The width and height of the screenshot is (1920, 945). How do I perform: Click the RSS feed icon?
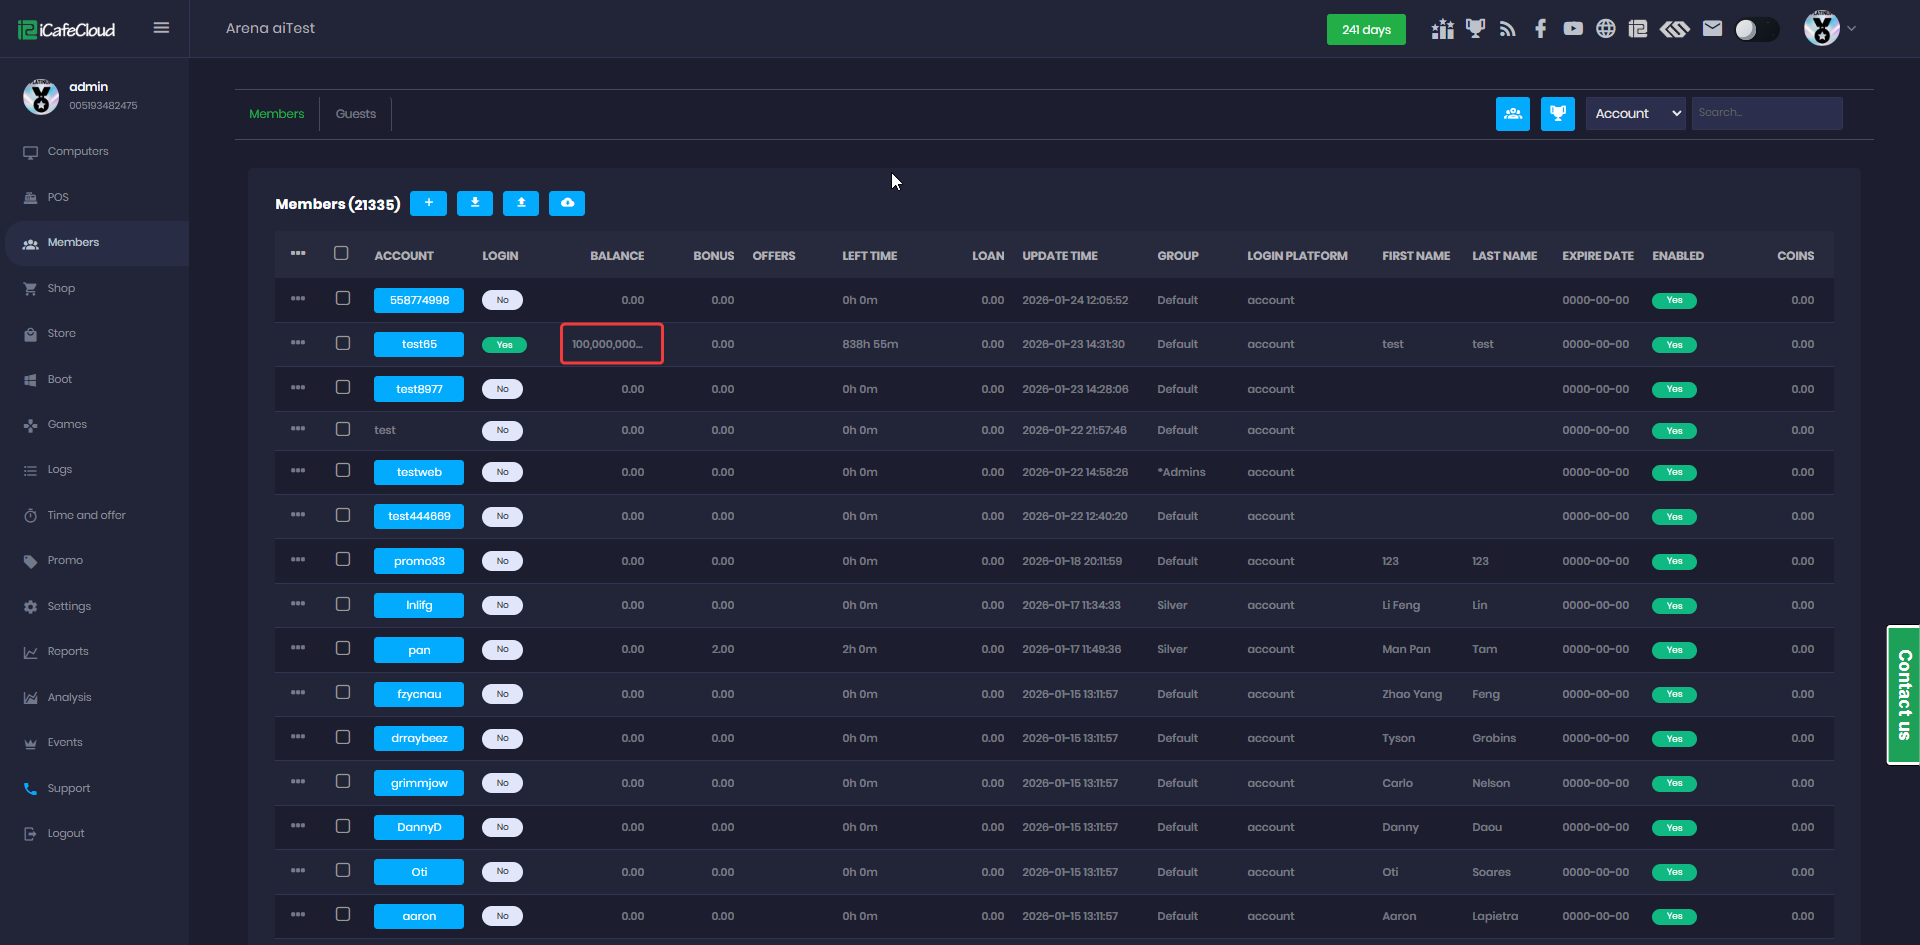(1507, 29)
